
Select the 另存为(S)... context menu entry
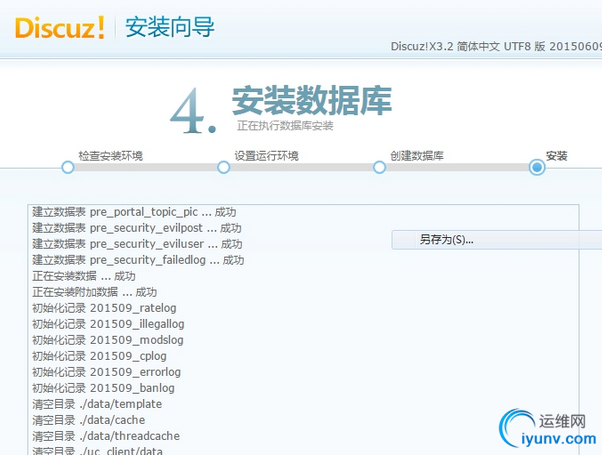[x=497, y=240]
